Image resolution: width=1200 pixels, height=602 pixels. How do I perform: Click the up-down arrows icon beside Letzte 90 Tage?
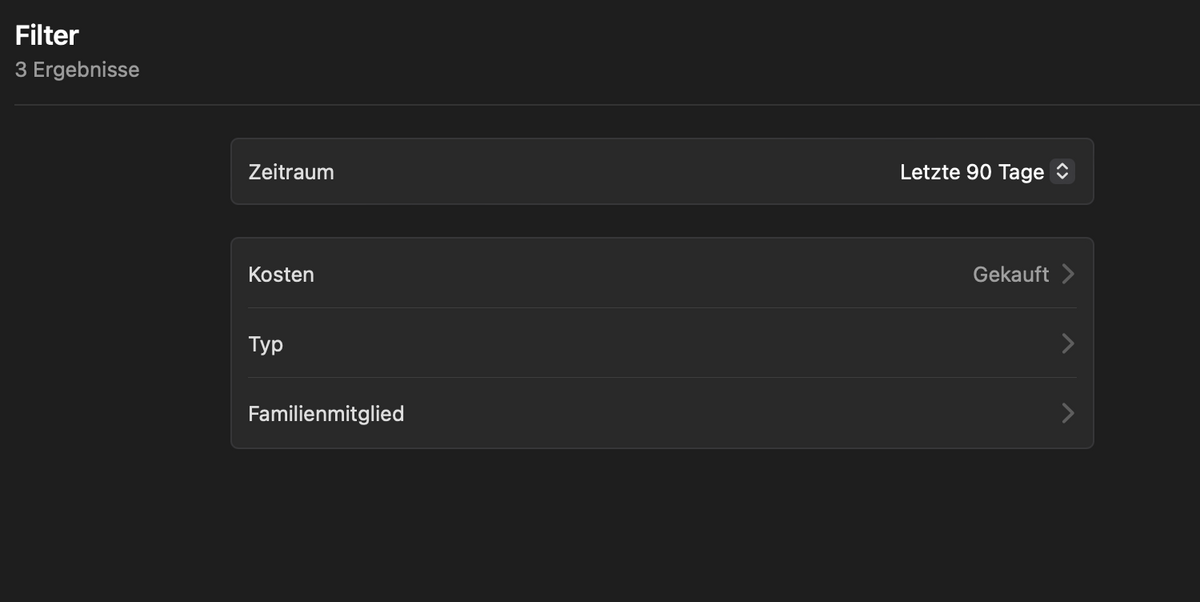tap(1063, 172)
